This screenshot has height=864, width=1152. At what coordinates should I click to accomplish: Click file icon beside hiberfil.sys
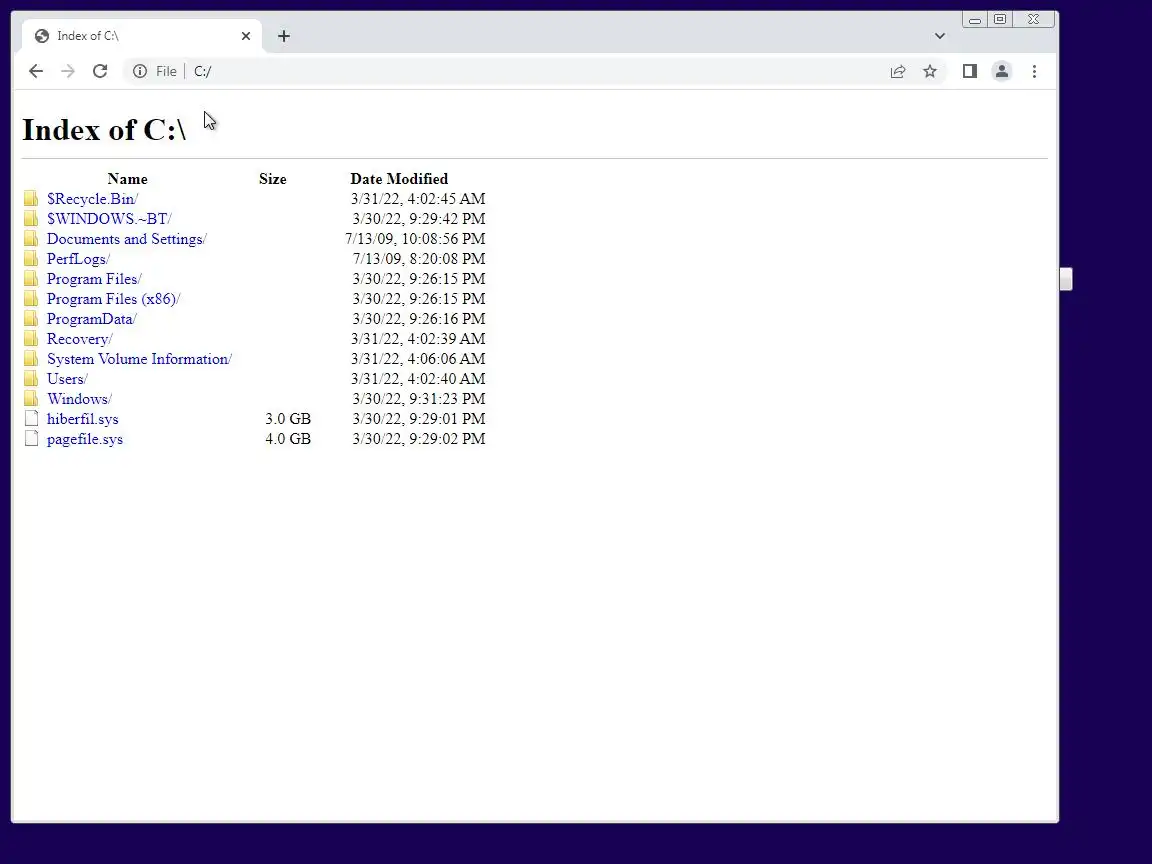[31, 418]
